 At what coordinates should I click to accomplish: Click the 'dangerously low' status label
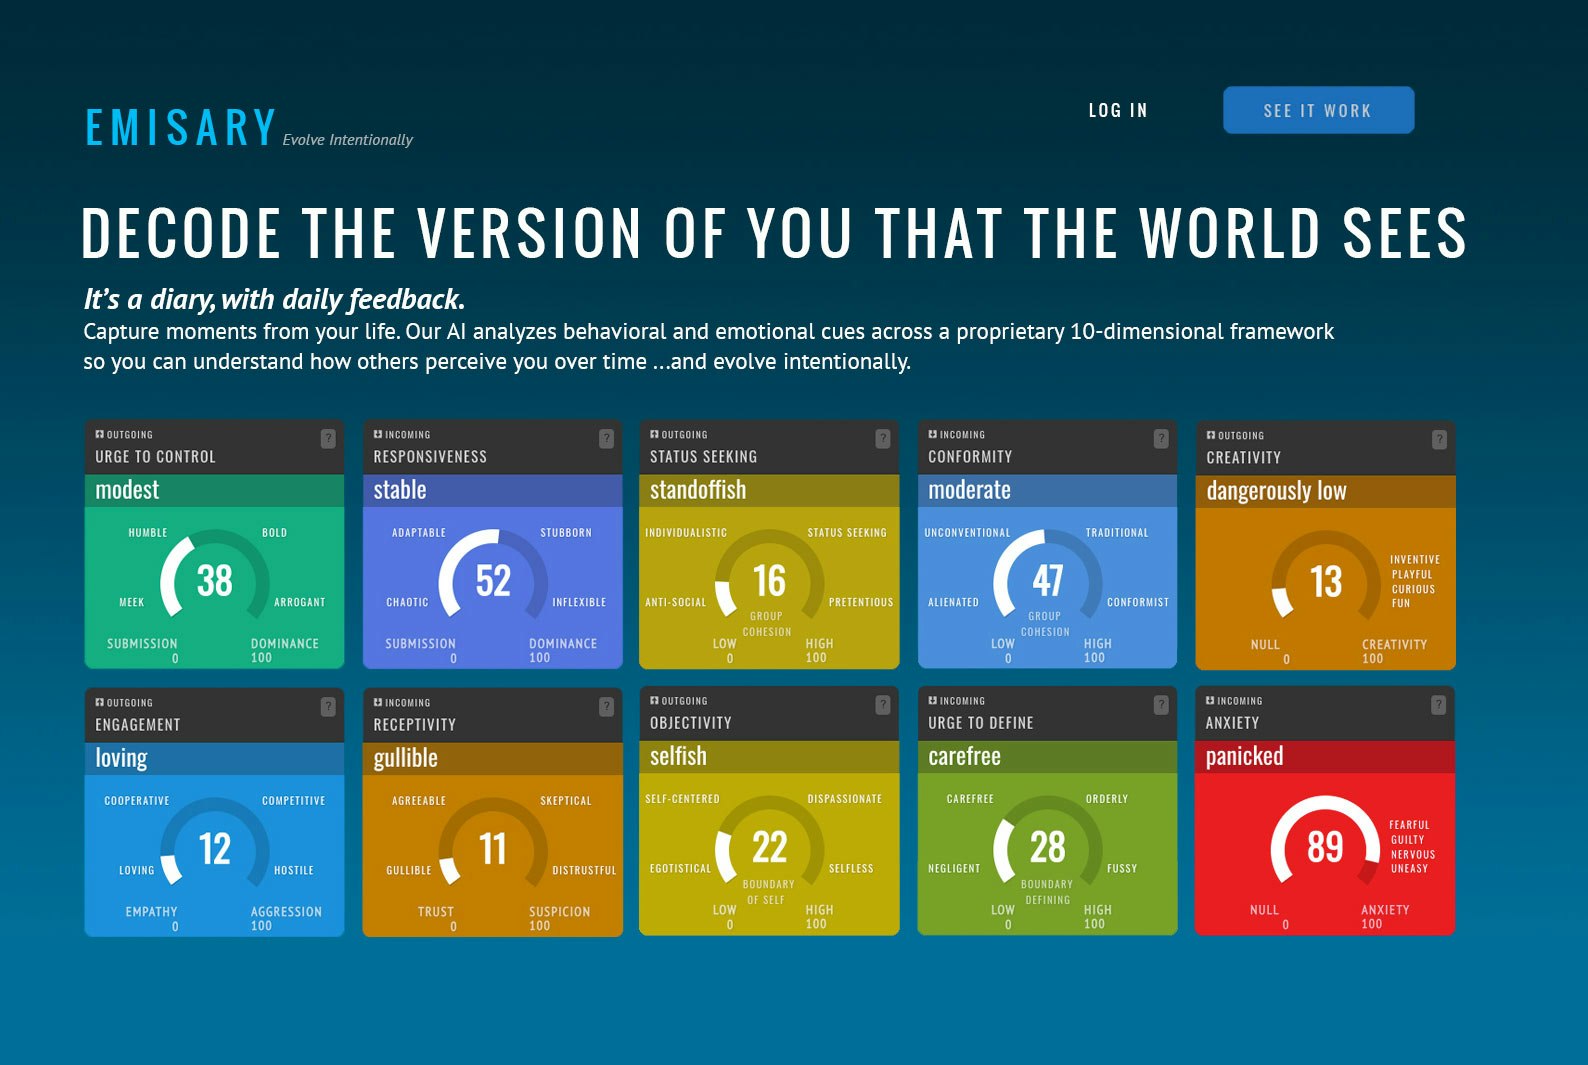(x=1276, y=491)
